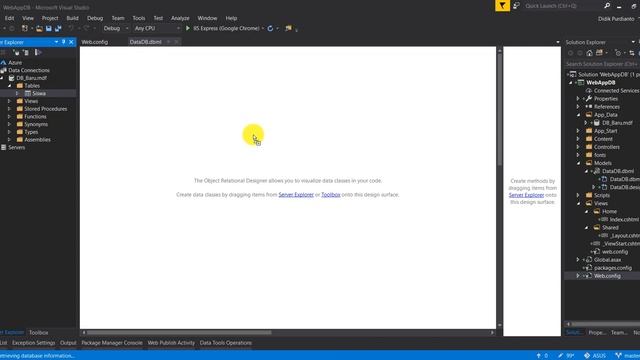
Task: Pin the Server Explorer panel with pushpin
Action: coord(64,42)
